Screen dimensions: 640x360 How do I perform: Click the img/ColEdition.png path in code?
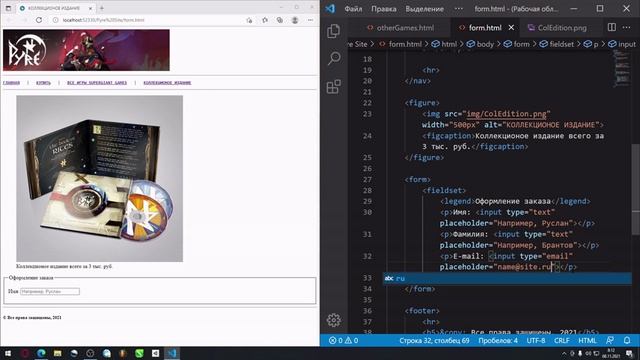pyautogui.click(x=507, y=114)
